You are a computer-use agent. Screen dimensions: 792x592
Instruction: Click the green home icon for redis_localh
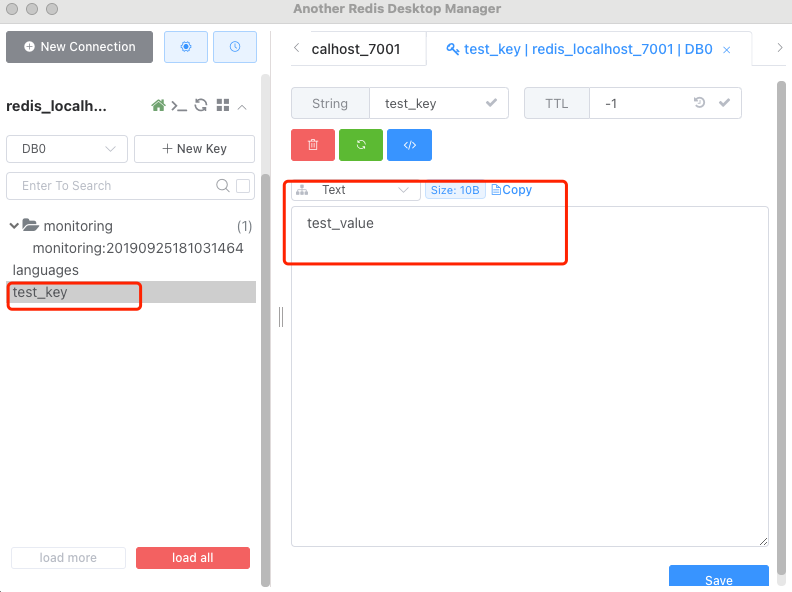click(158, 106)
